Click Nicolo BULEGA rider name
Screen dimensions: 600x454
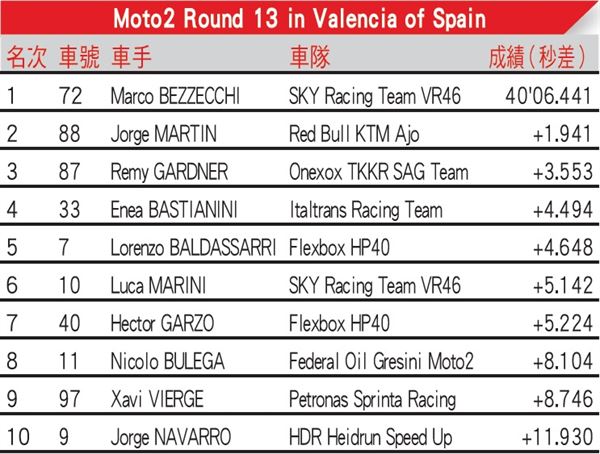pyautogui.click(x=167, y=361)
